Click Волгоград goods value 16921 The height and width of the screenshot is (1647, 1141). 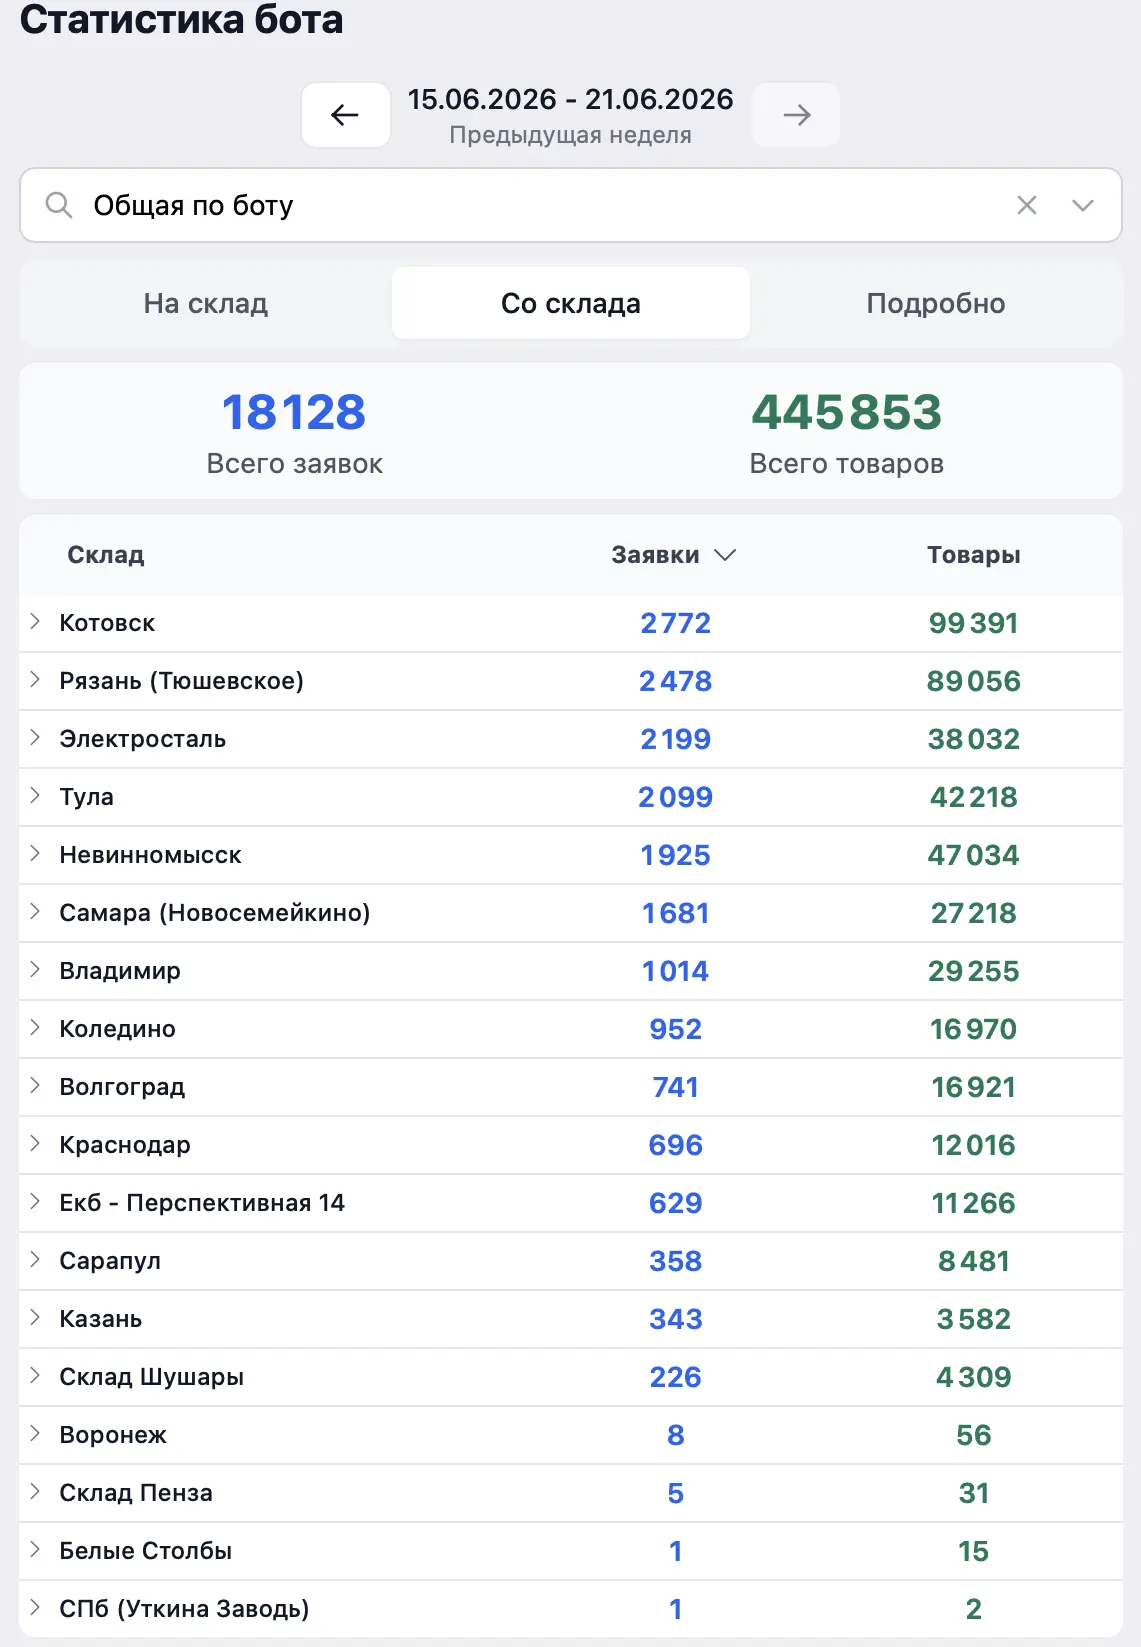(x=974, y=1087)
